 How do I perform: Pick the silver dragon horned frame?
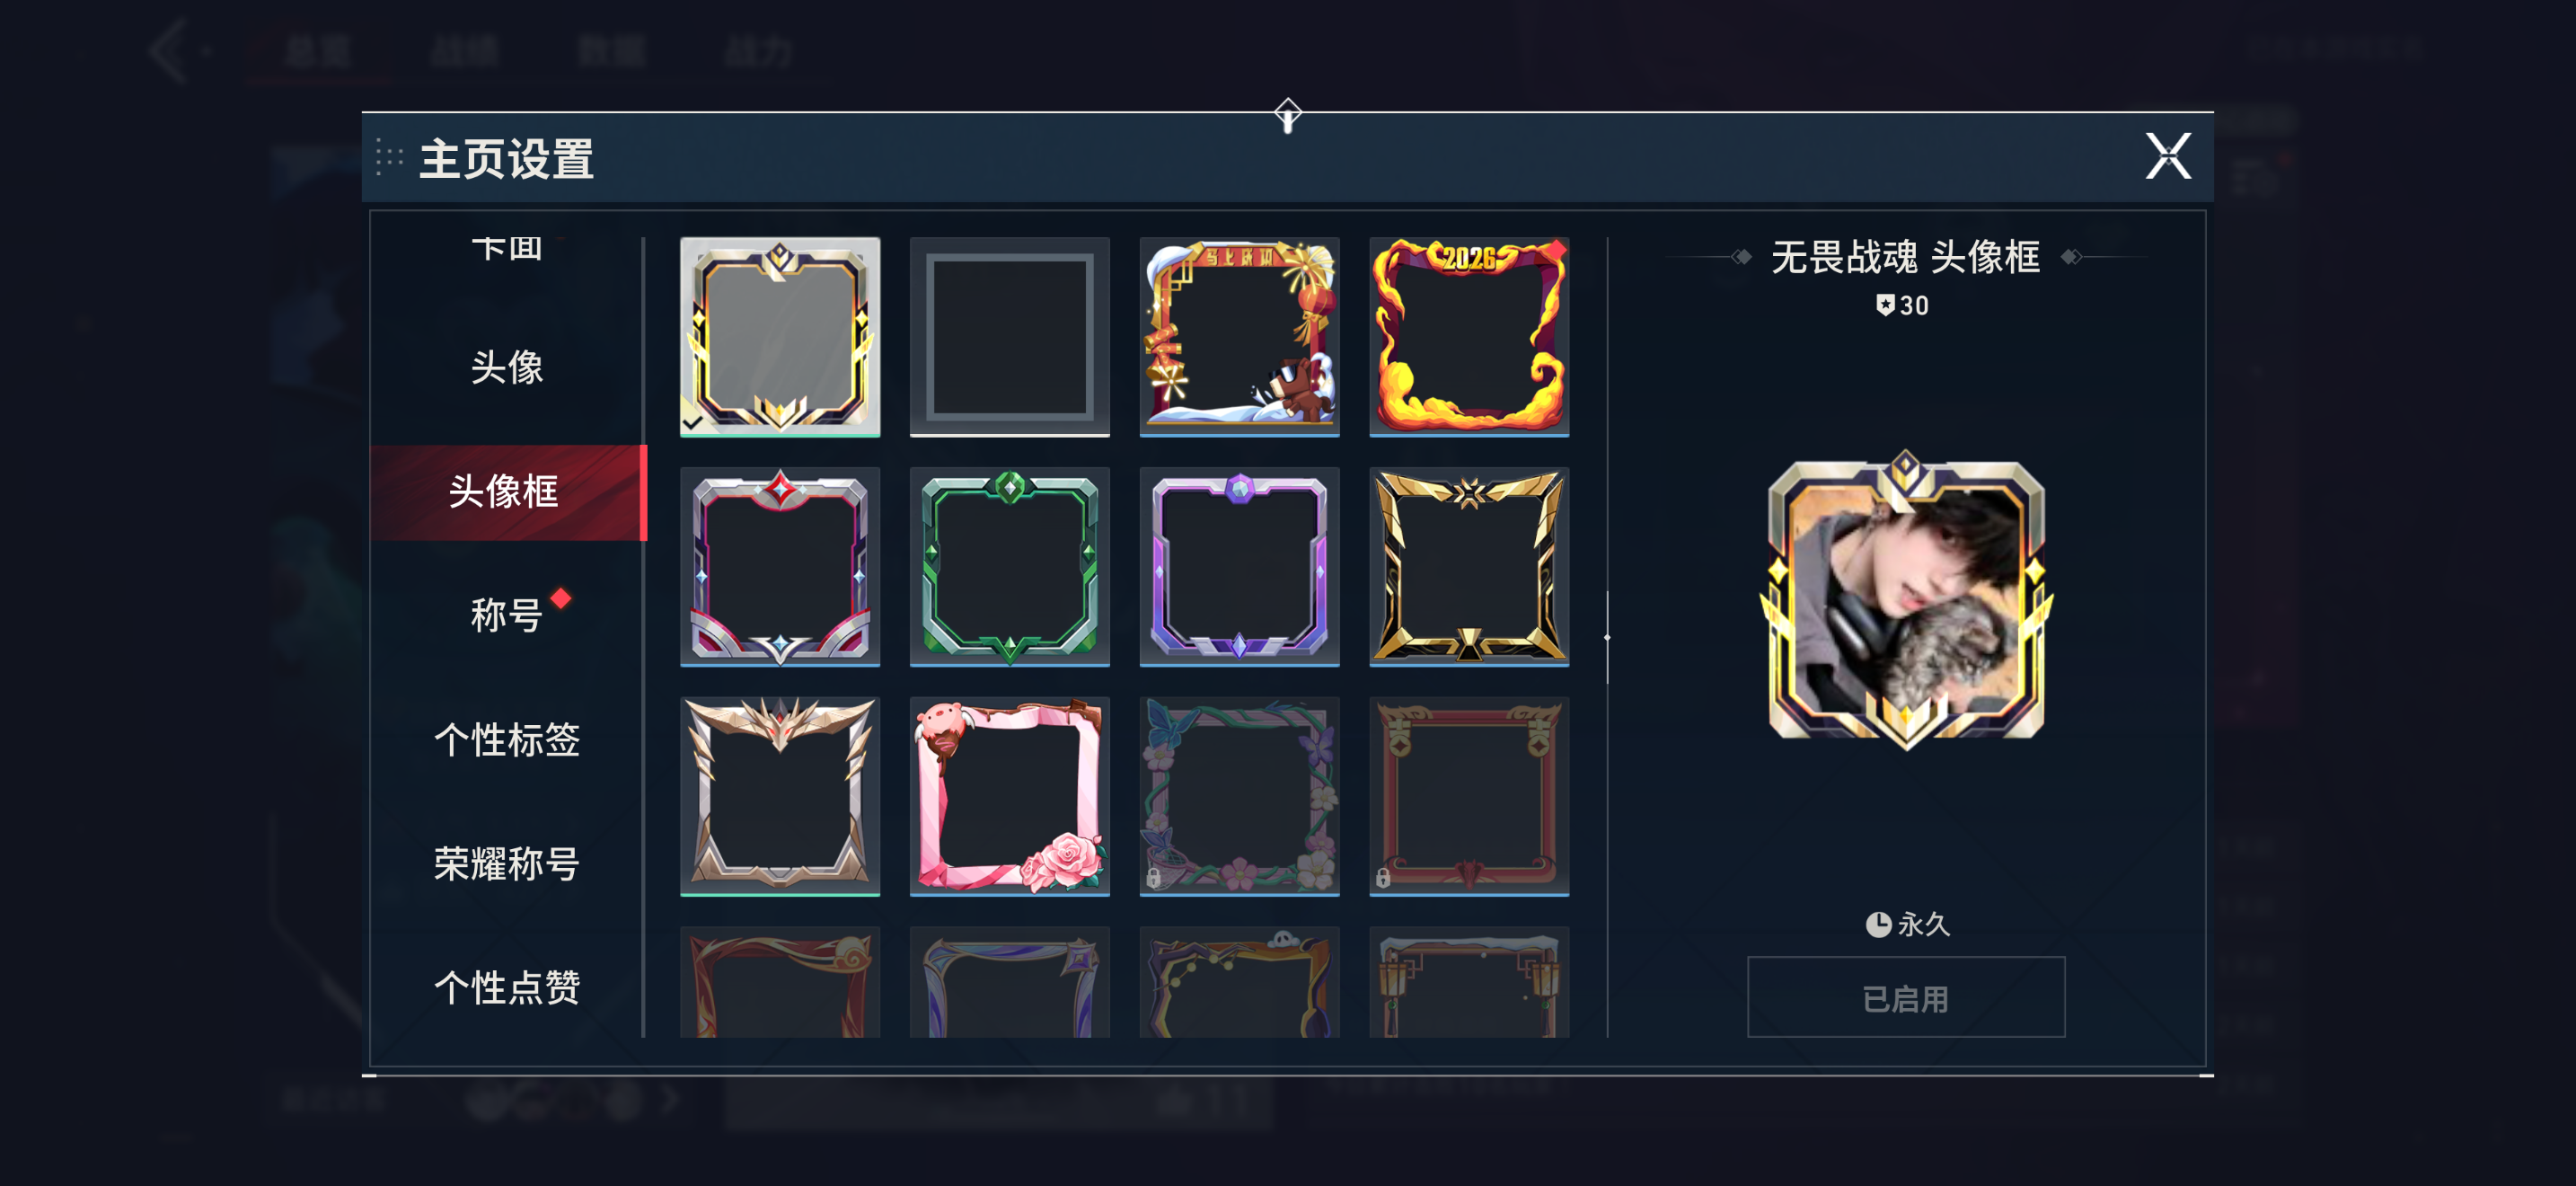(x=780, y=796)
